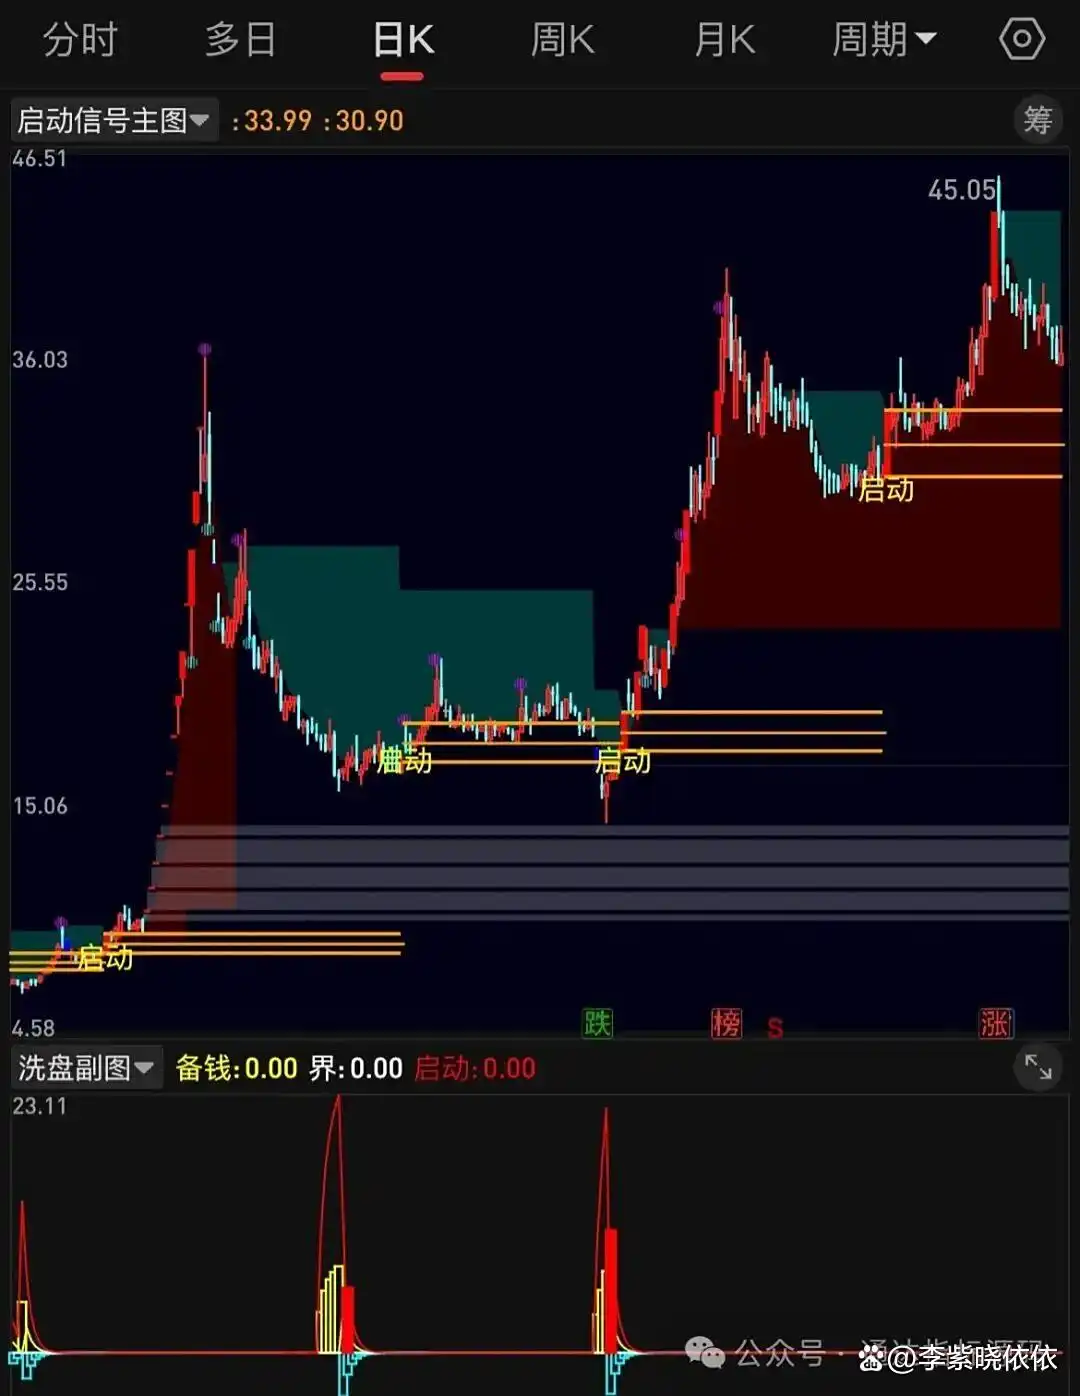Click the yellow 备钱:0.00 indicator value

coord(237,1068)
